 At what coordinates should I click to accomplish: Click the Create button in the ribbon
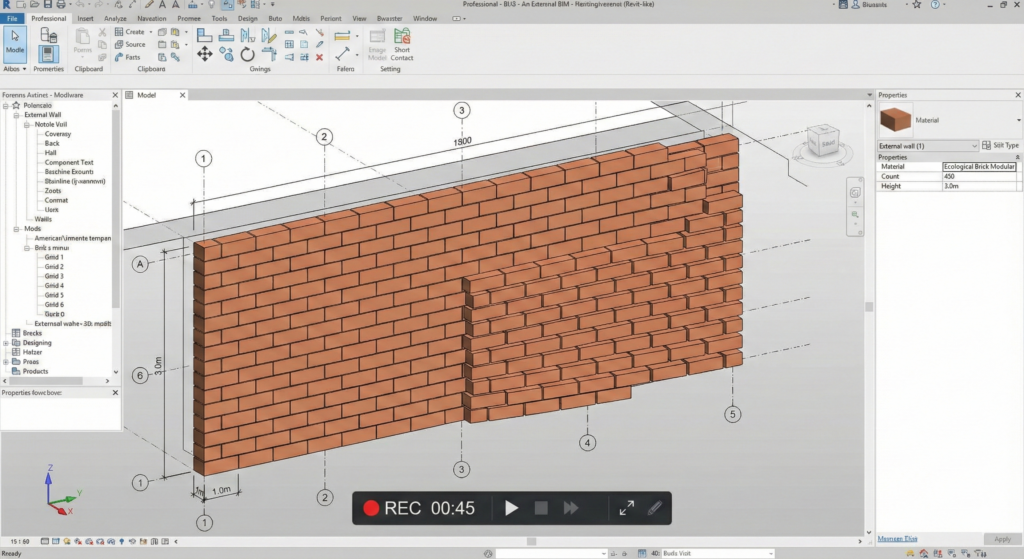coord(135,32)
